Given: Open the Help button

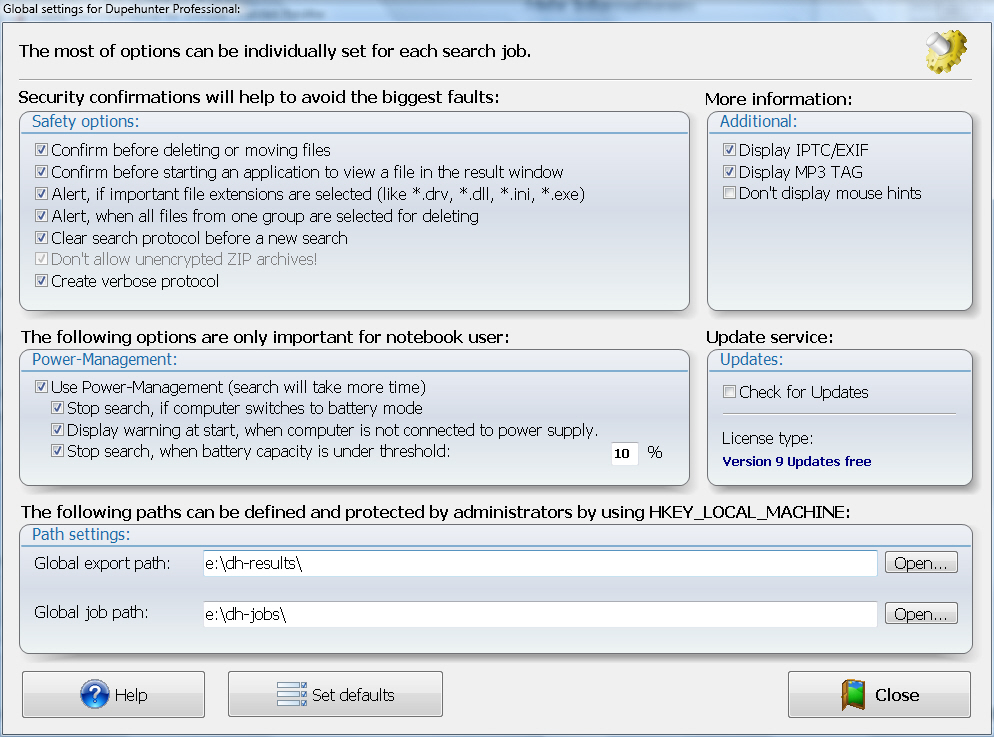Looking at the screenshot, I should tap(113, 695).
